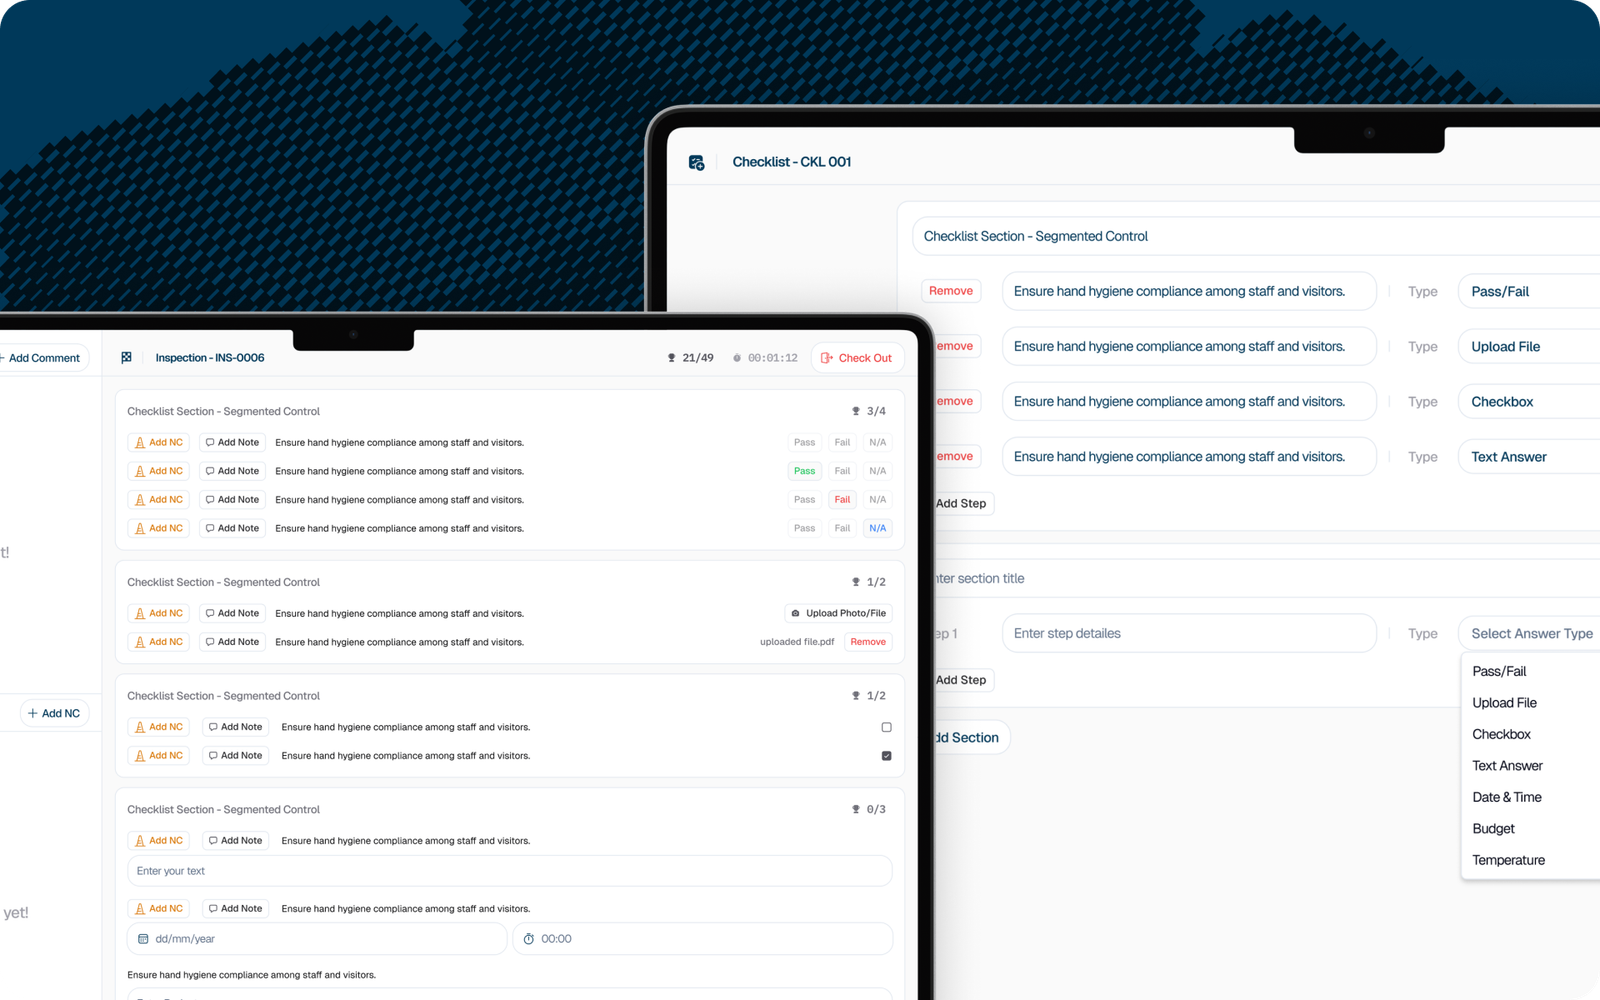Click the camera icon on Upload Photo/File

pyautogui.click(x=796, y=614)
